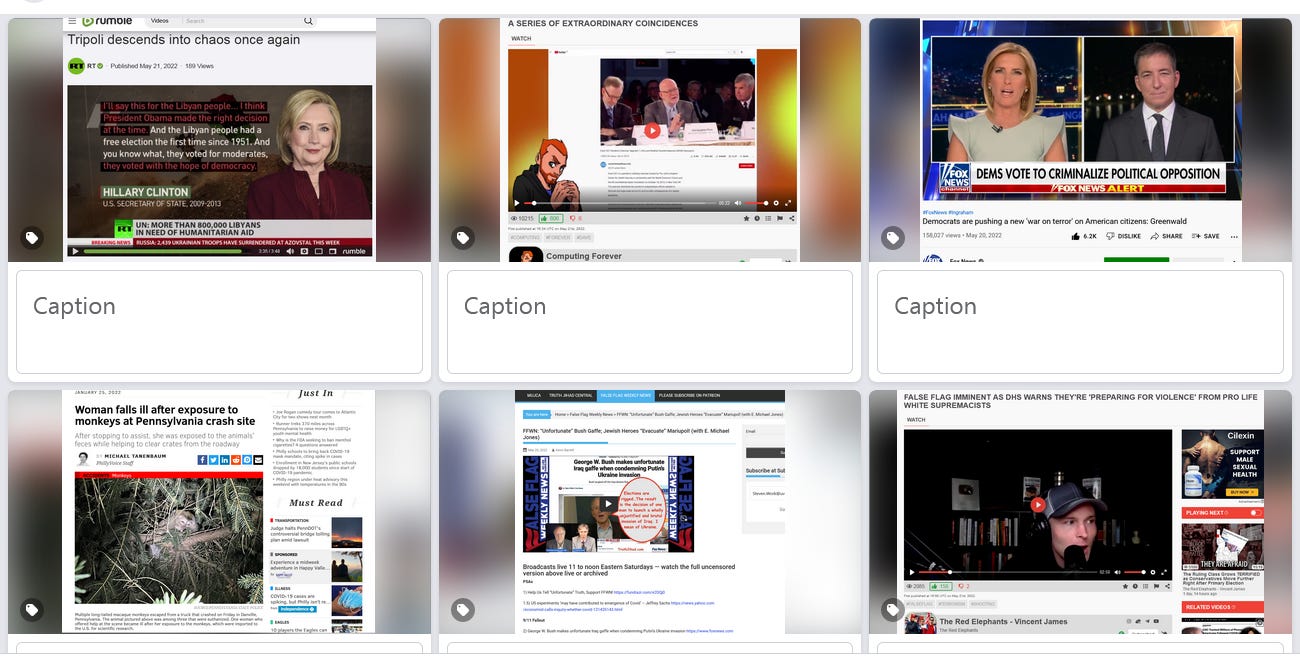This screenshot has width=1300, height=661.
Task: Click the tag icon on the False Flag Weekly News image
Action: [x=462, y=609]
